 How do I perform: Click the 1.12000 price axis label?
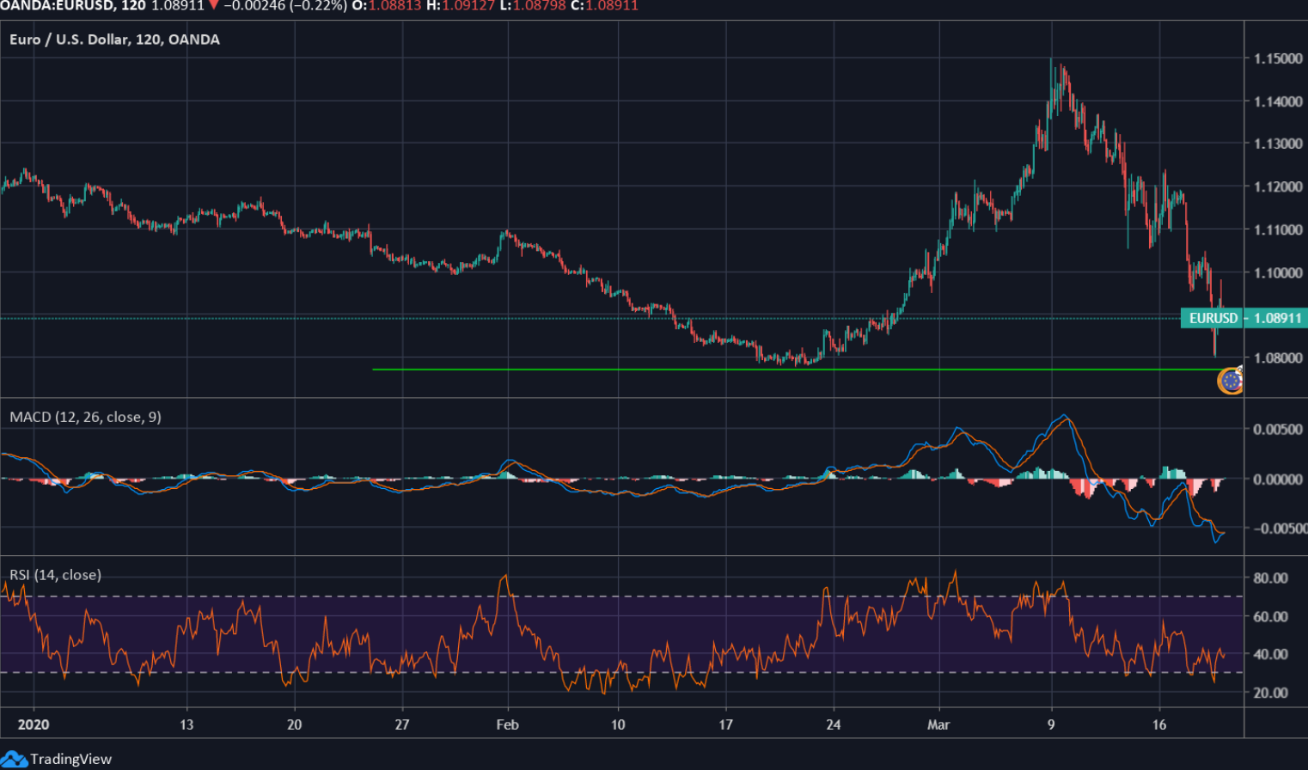(x=1277, y=187)
